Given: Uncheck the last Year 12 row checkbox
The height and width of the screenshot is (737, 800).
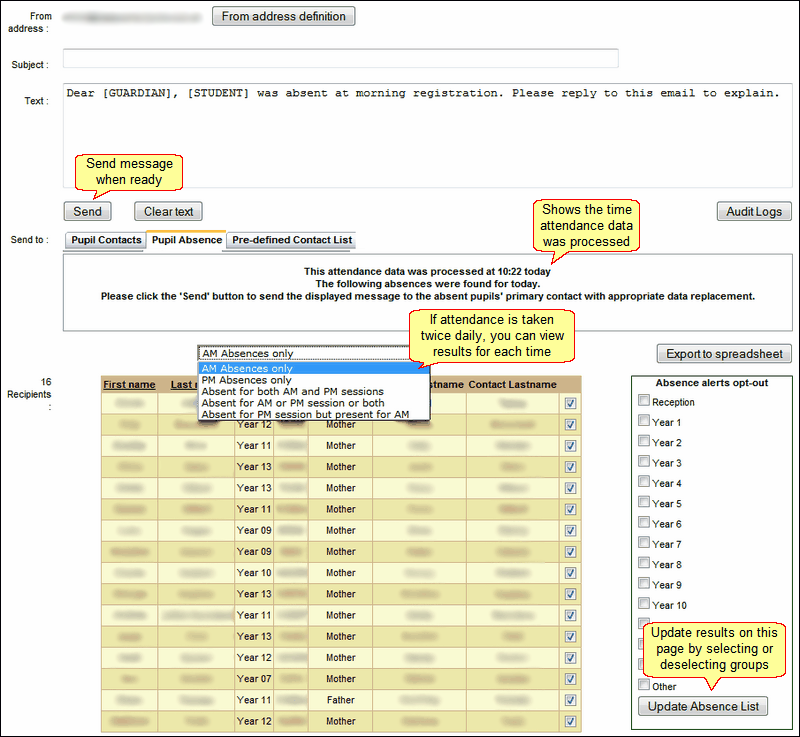Looking at the screenshot, I should [x=570, y=721].
